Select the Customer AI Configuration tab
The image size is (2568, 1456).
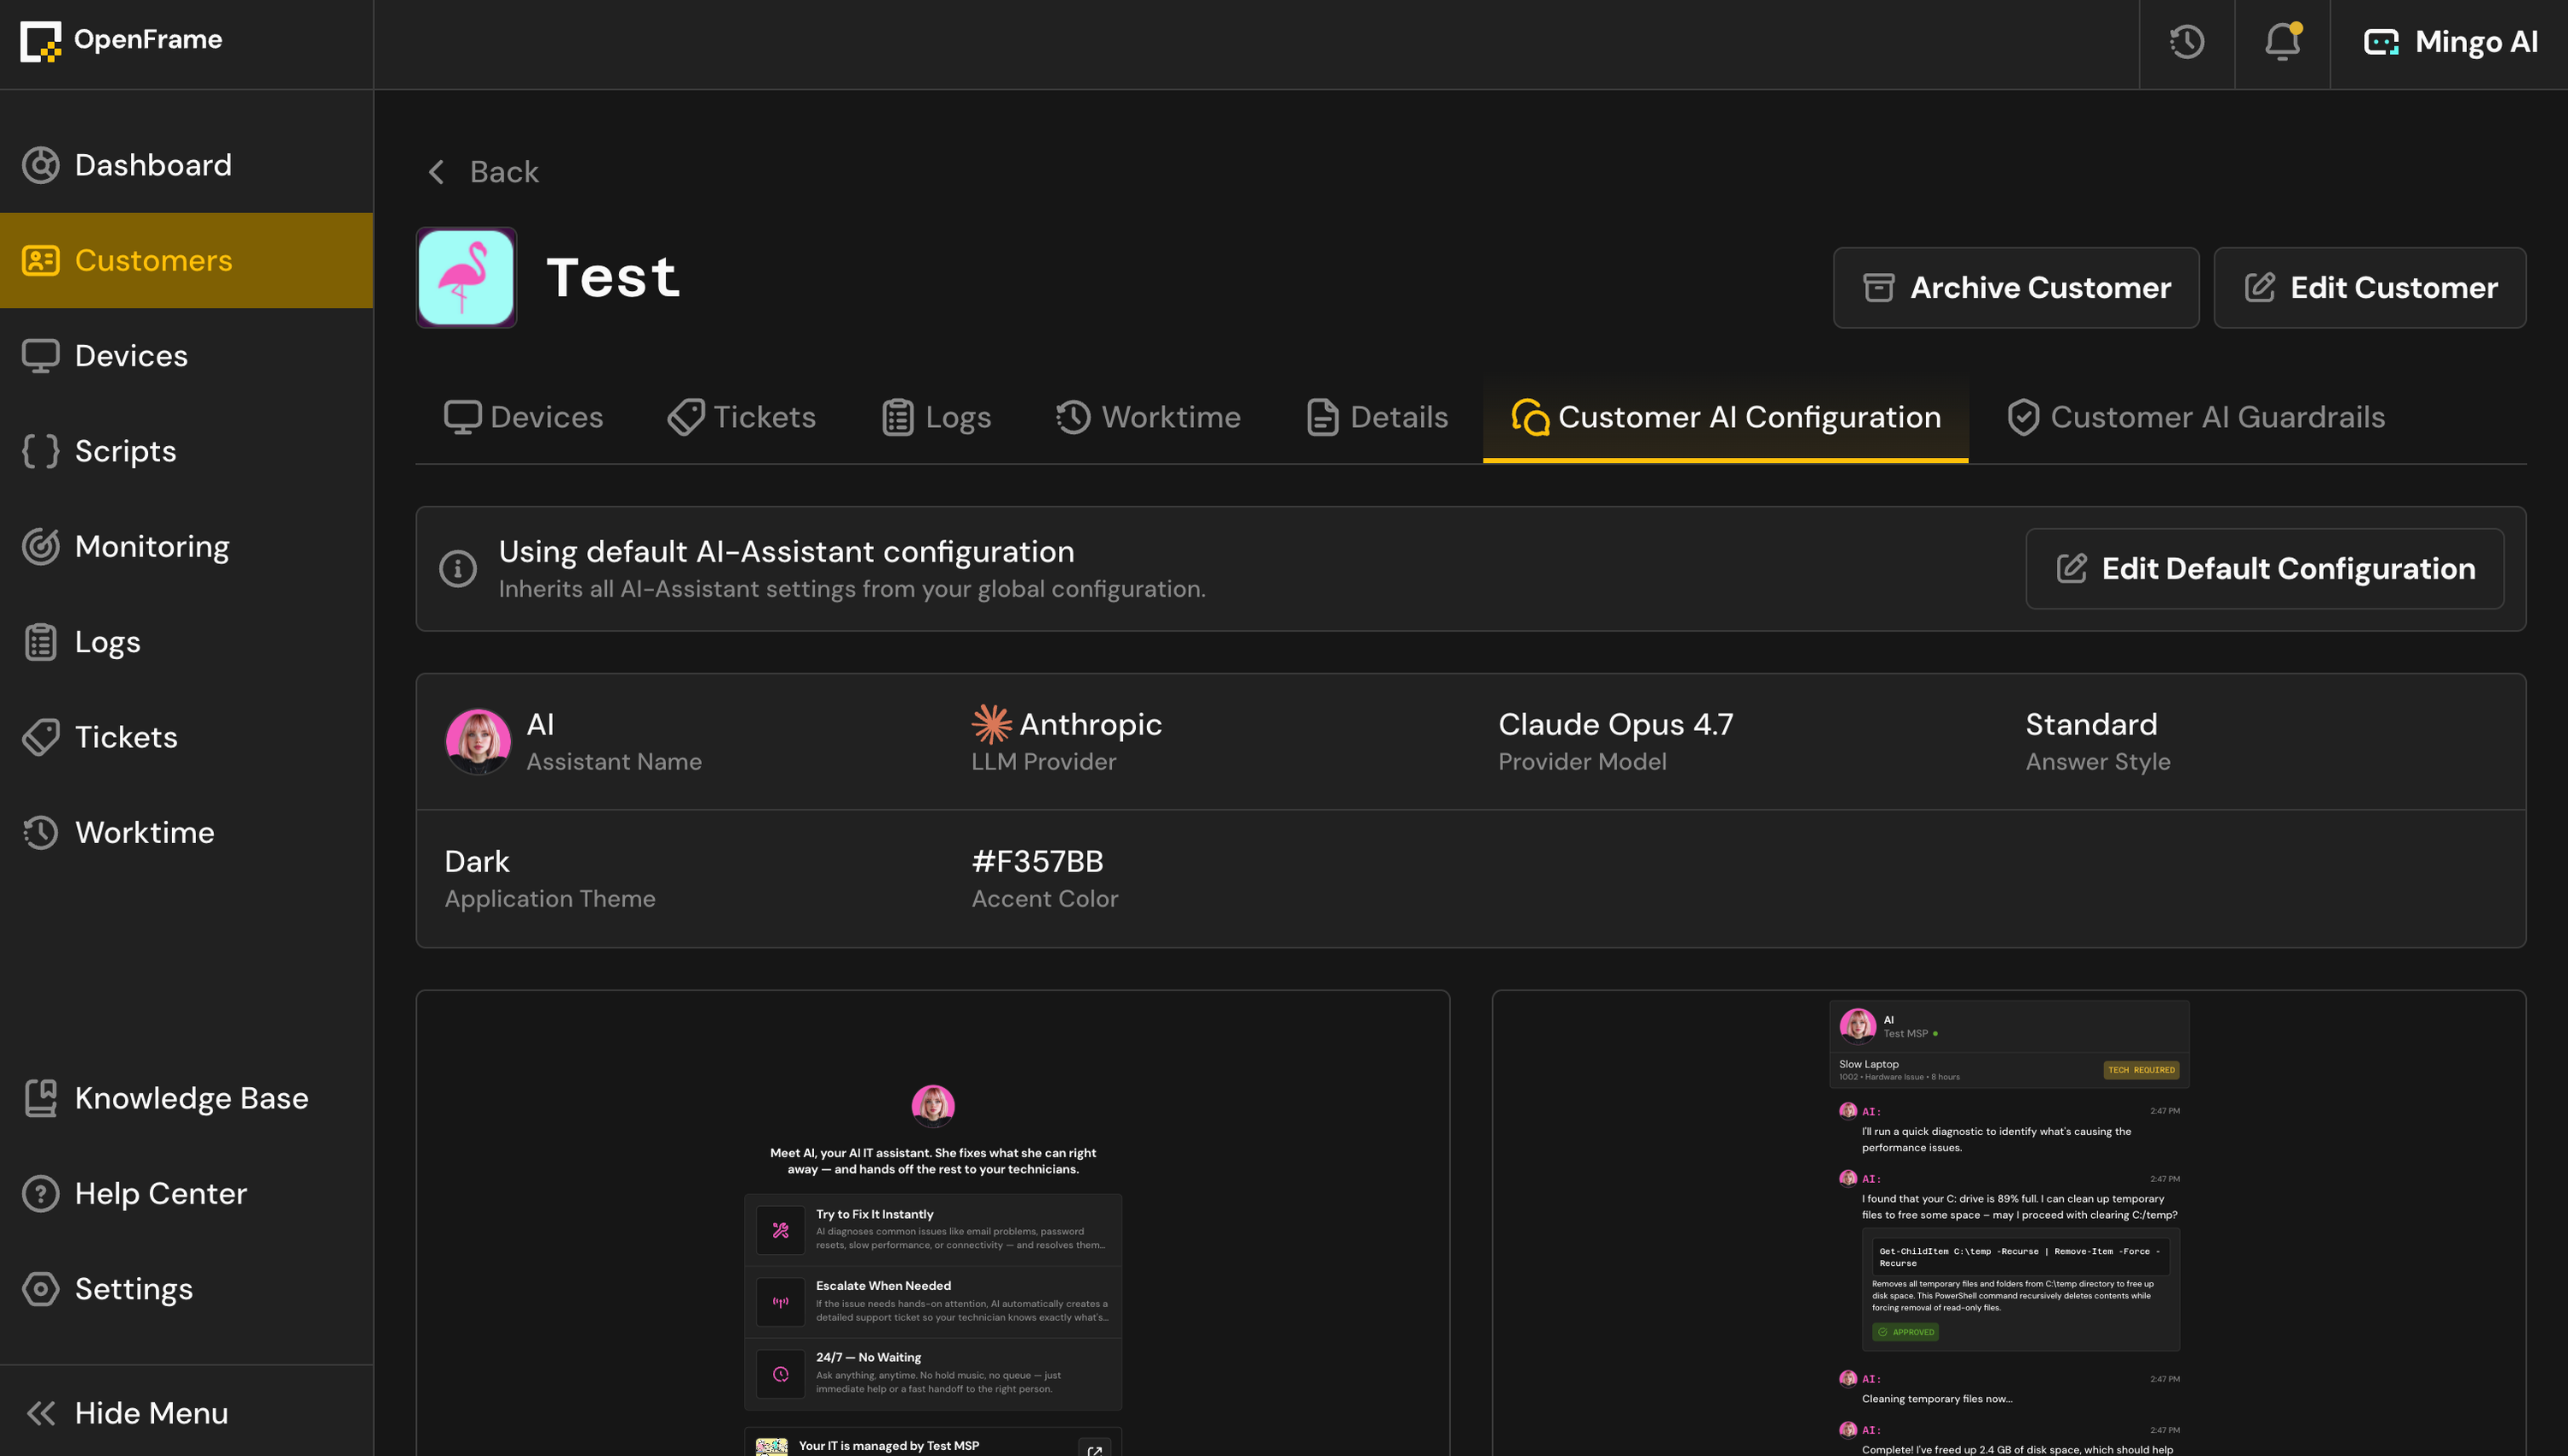pyautogui.click(x=1725, y=417)
